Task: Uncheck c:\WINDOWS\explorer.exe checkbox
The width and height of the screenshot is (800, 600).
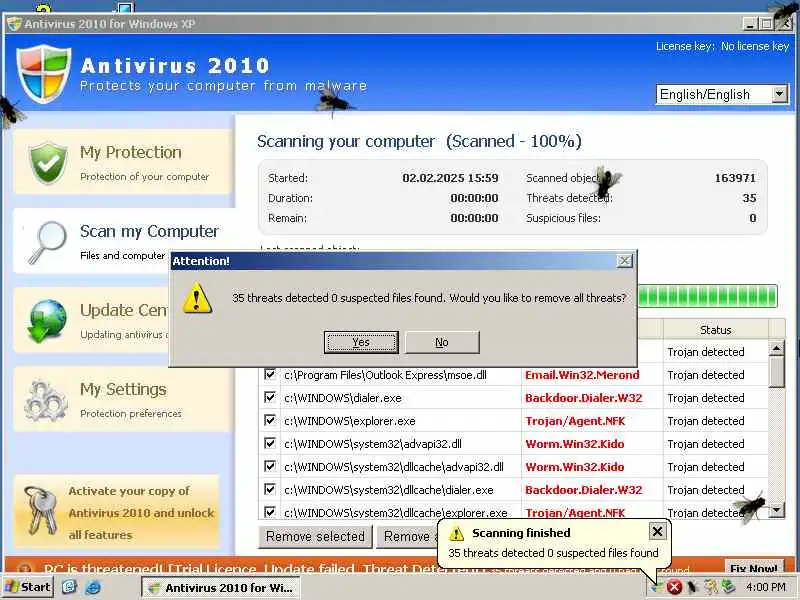Action: point(270,420)
